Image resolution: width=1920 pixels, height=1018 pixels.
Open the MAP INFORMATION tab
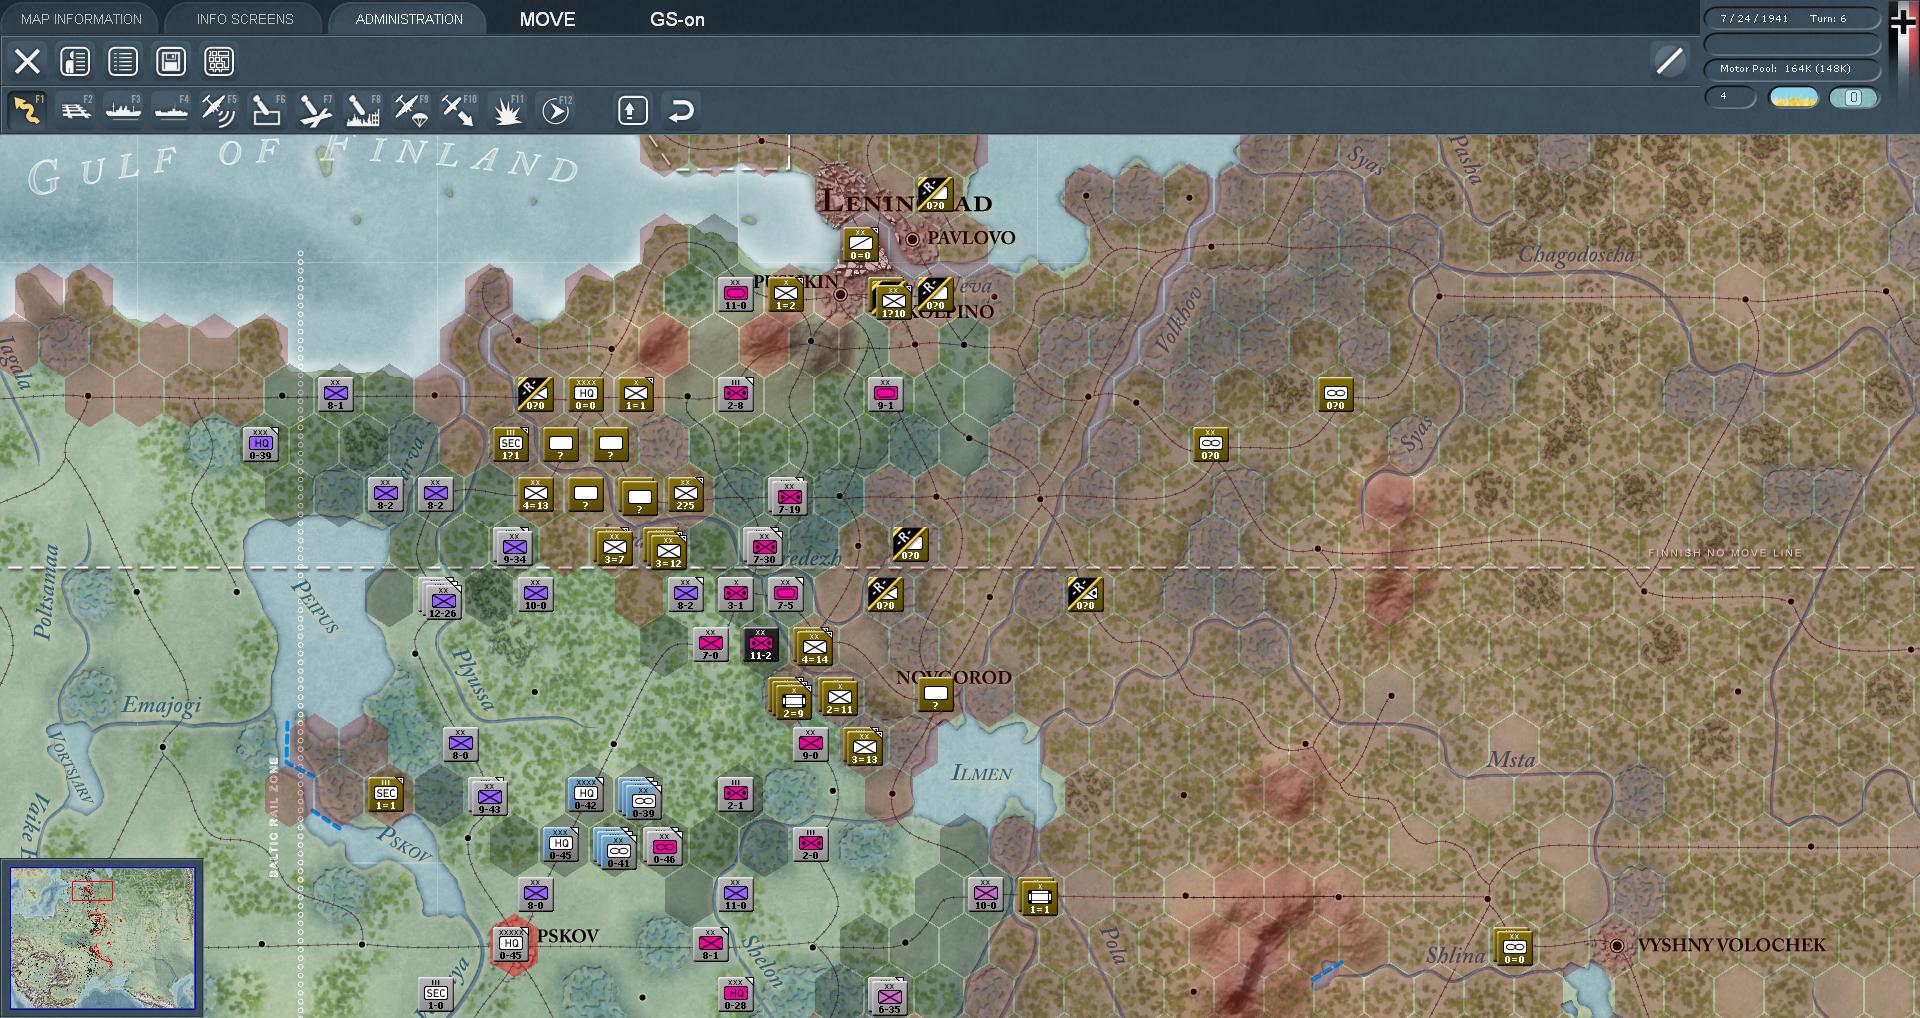tap(81, 19)
